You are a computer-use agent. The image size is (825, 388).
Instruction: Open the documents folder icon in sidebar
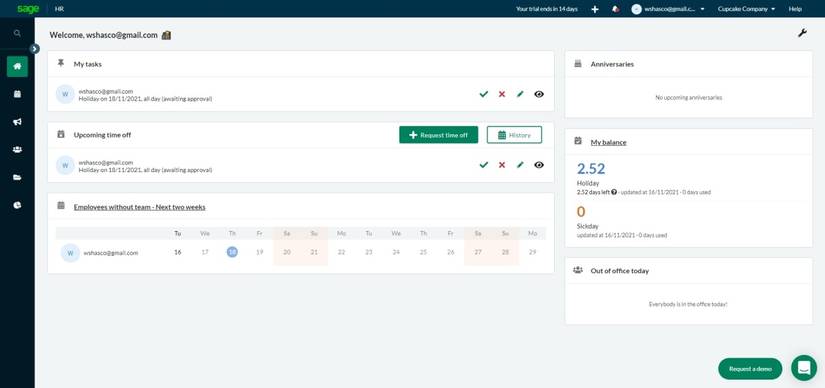[x=17, y=177]
